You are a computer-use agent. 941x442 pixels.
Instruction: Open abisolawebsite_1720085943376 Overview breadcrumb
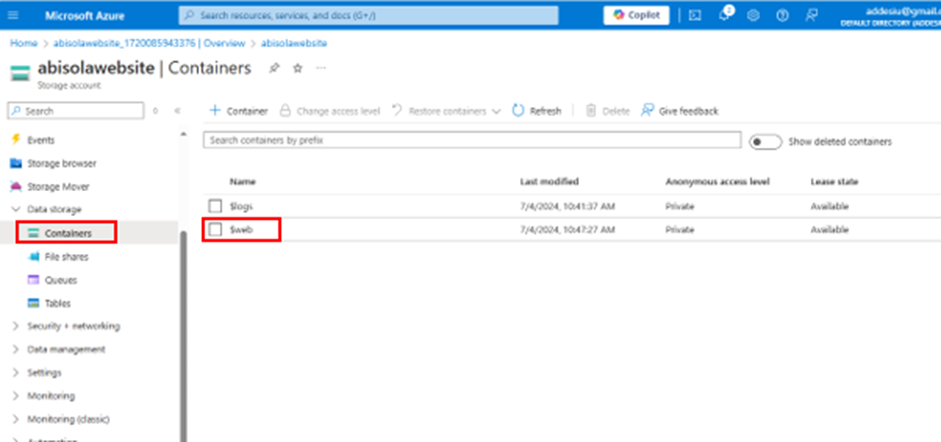click(x=149, y=43)
